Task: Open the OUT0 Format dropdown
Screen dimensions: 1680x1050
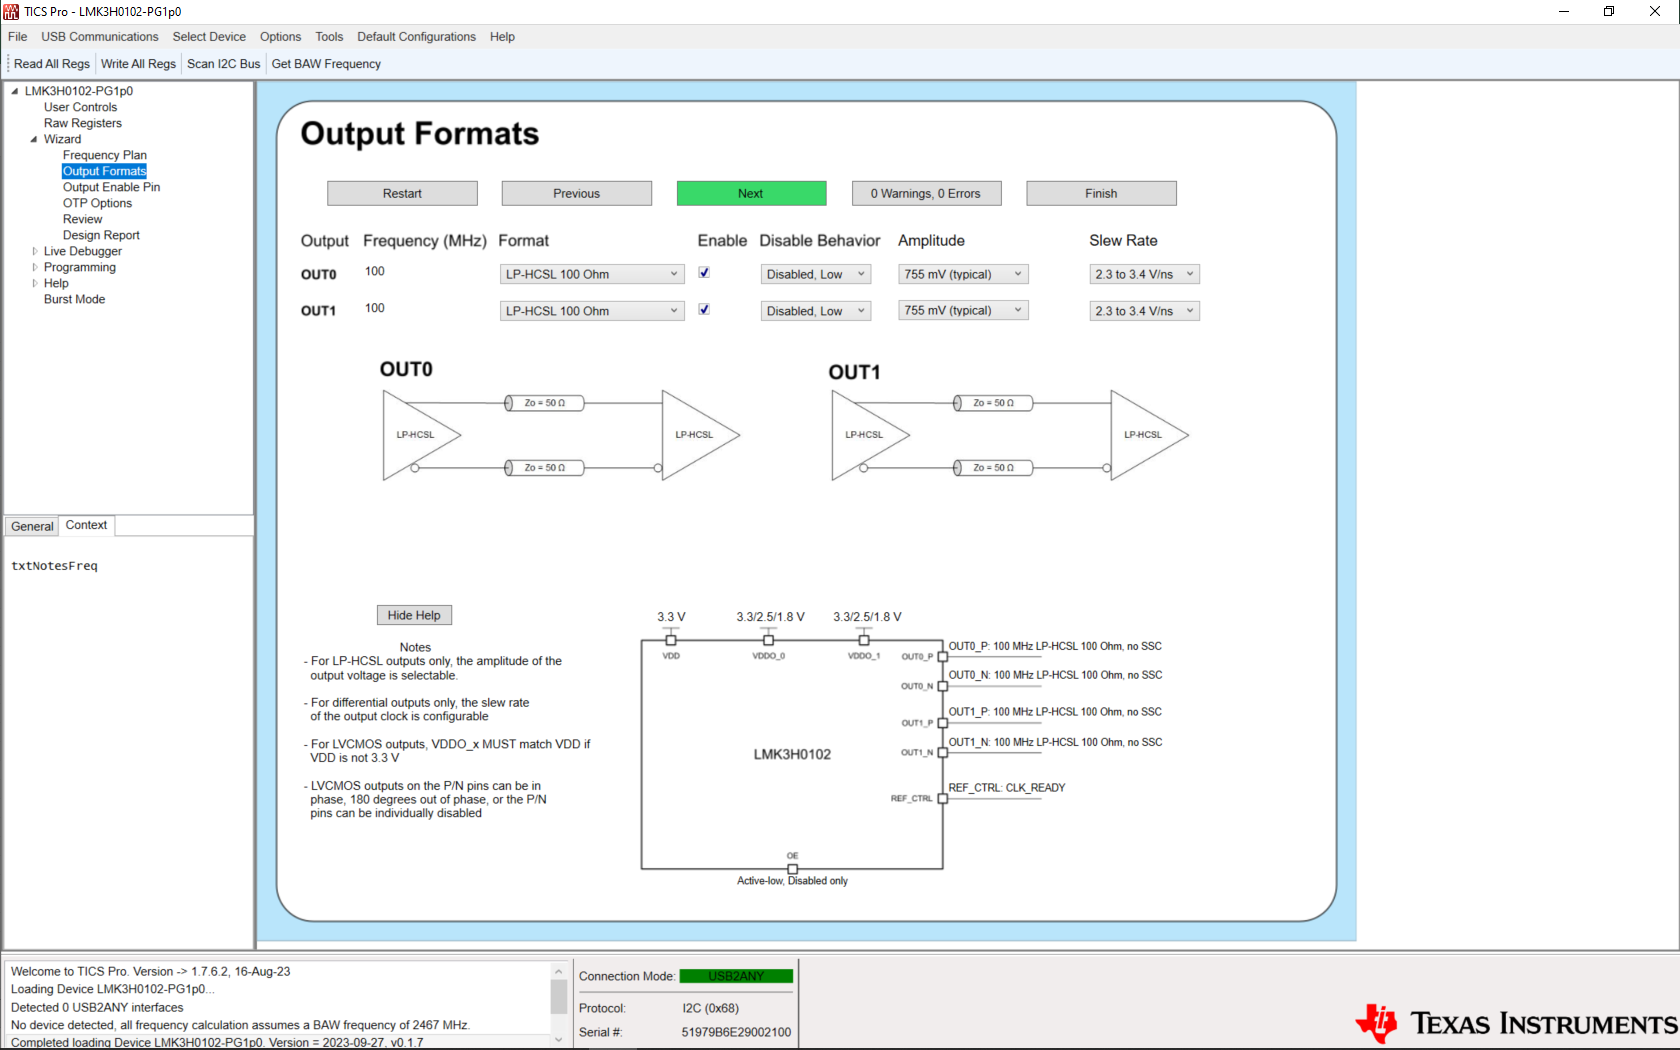Action: coord(592,274)
